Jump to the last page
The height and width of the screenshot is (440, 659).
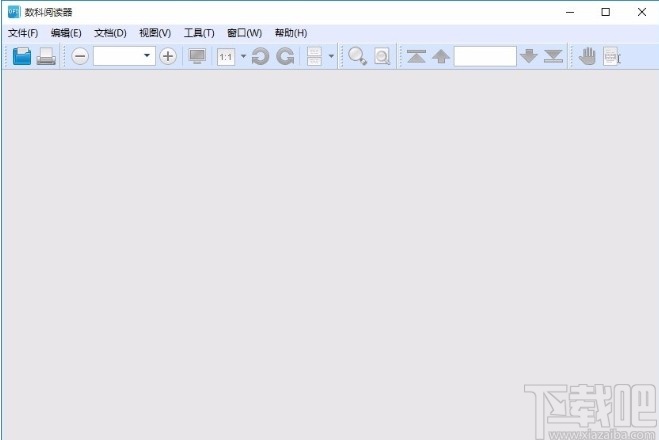point(554,56)
